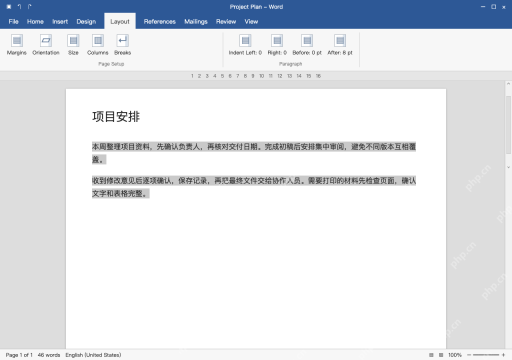Set Indent Left value
Image resolution: width=512 pixels, height=360 pixels.
point(245,45)
